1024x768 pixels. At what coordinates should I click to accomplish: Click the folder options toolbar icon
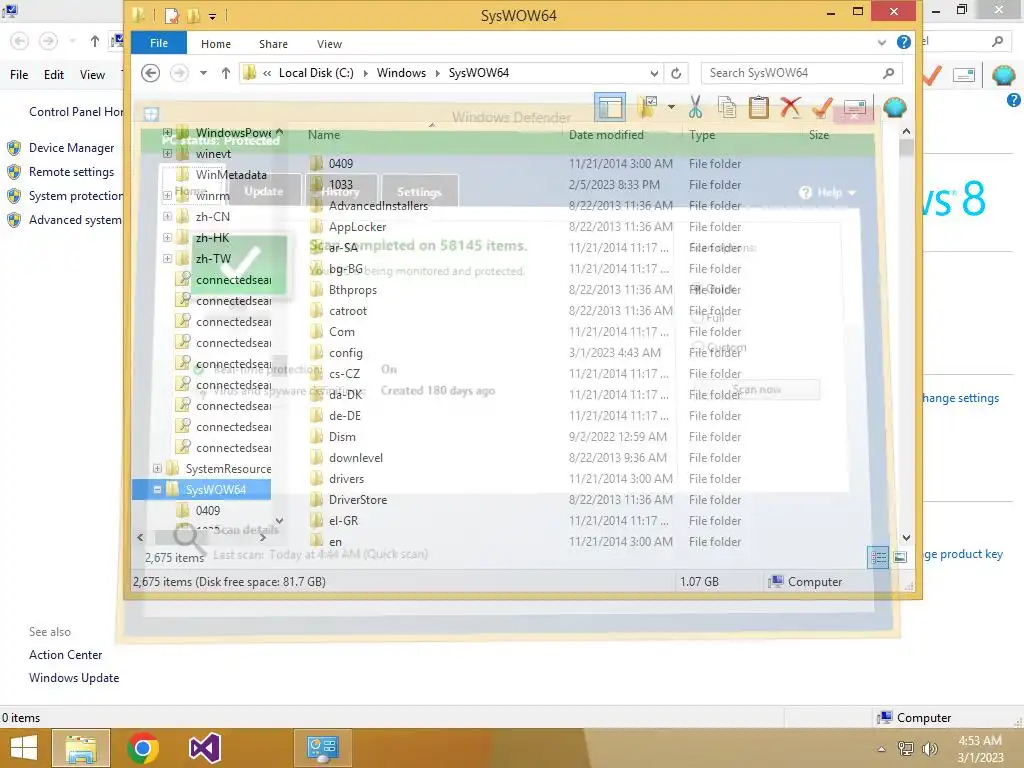click(648, 107)
